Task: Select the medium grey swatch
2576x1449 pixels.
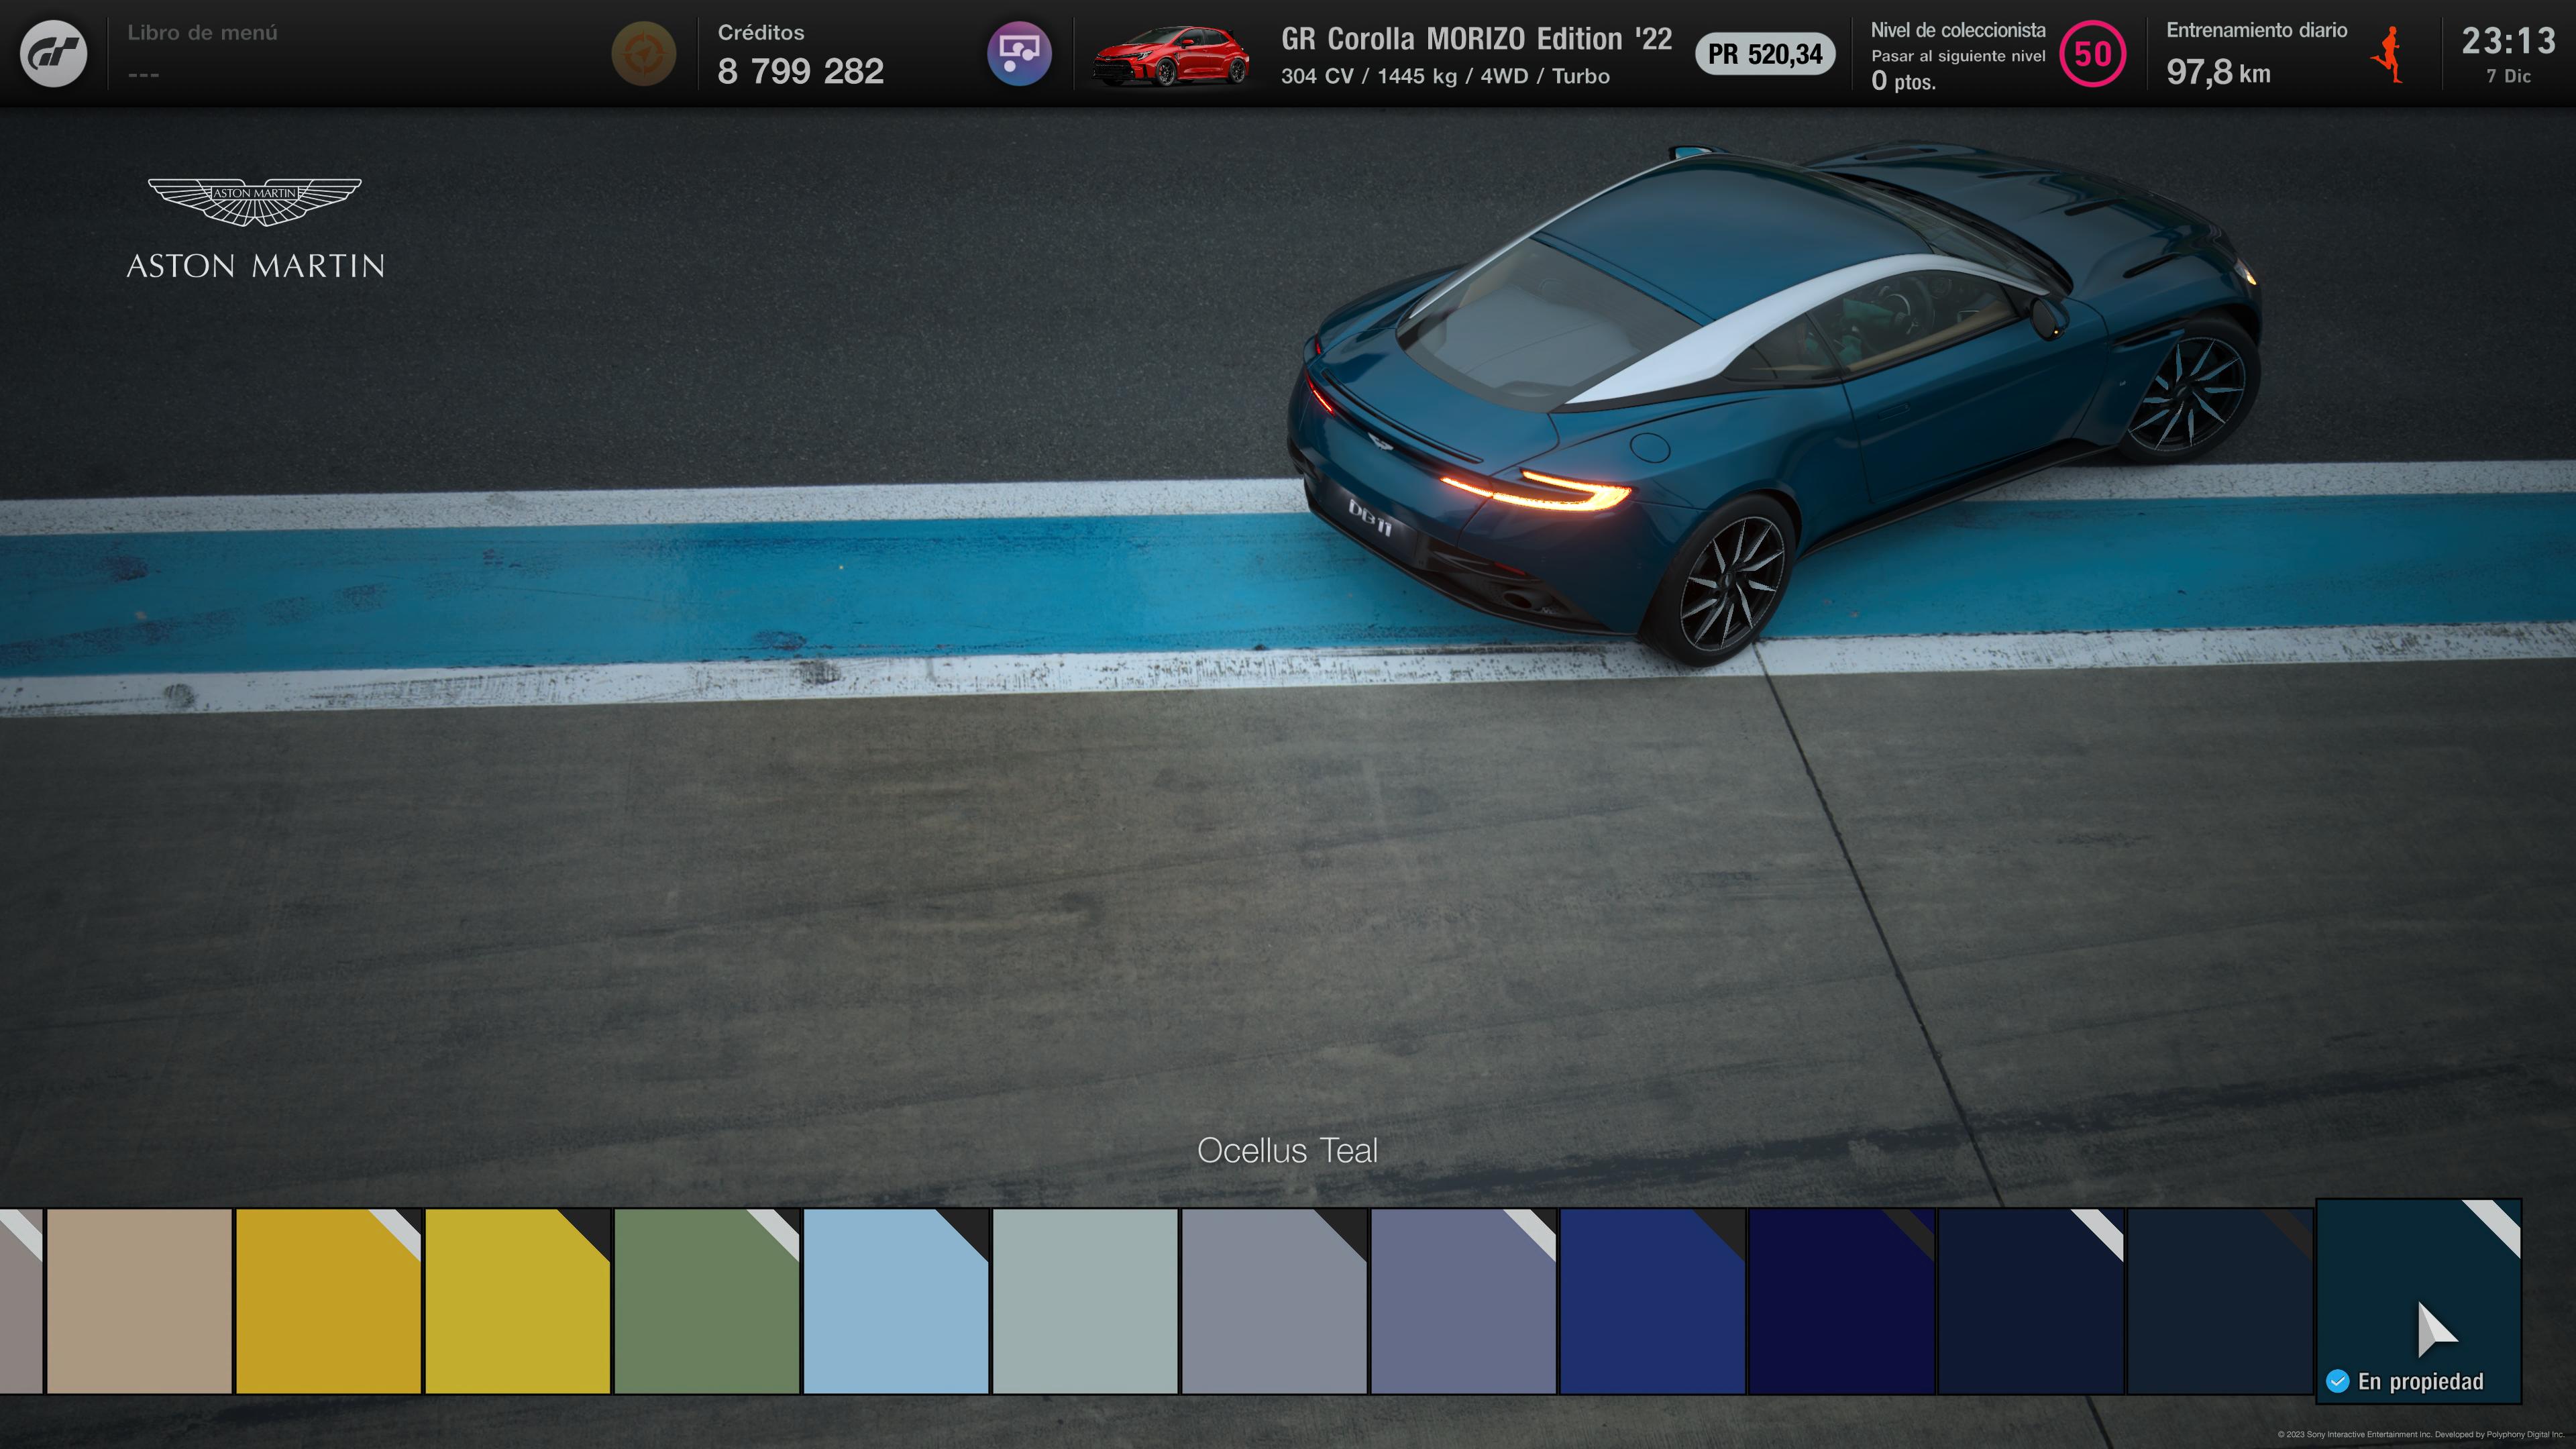Action: (x=1273, y=1301)
